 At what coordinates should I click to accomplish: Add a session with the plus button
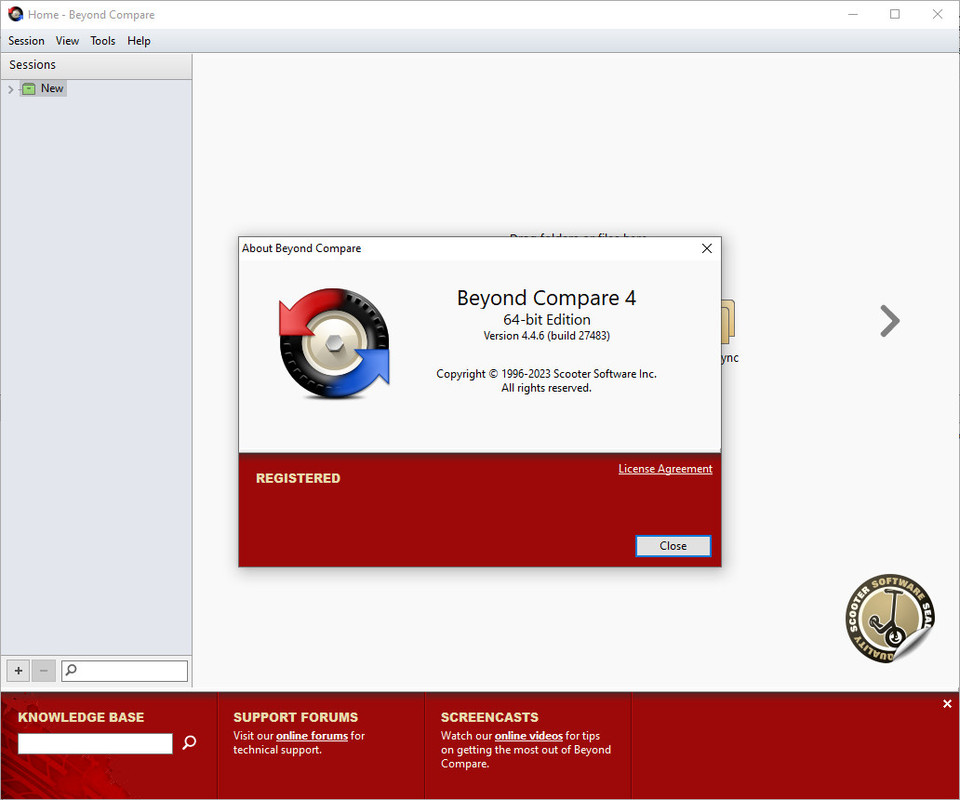click(x=18, y=671)
